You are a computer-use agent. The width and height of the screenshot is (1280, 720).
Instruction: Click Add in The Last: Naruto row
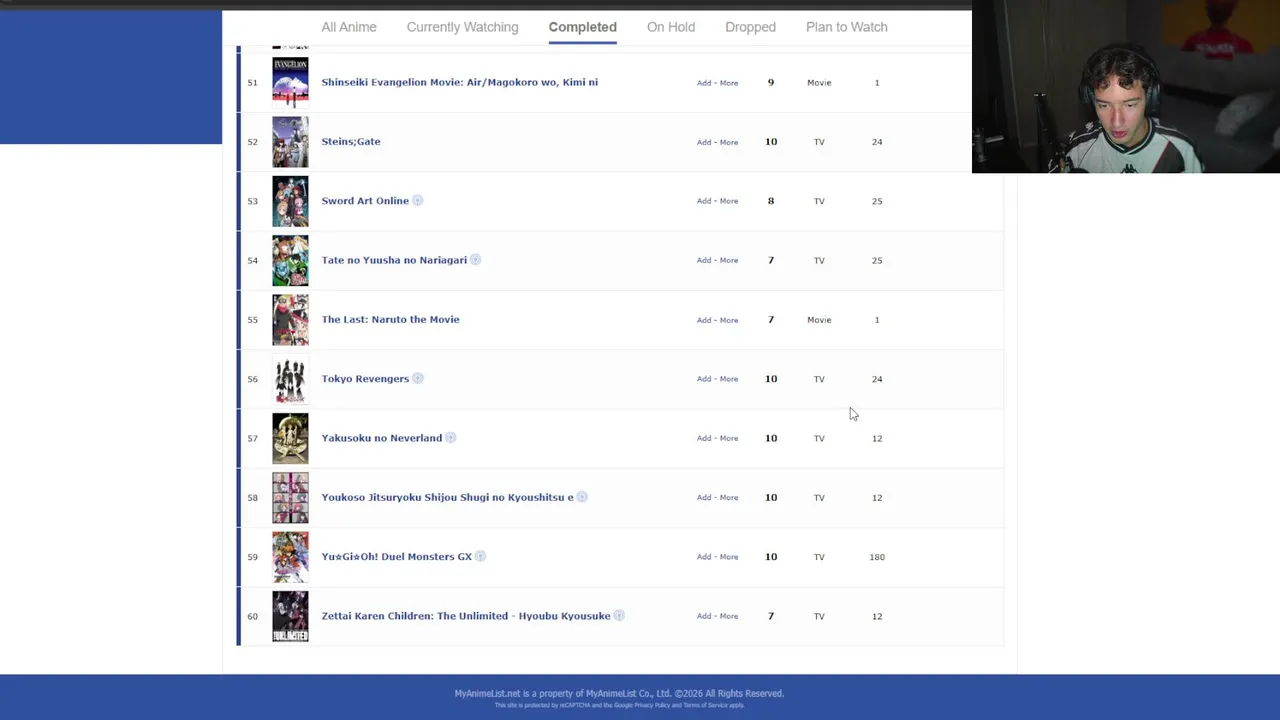pos(704,320)
